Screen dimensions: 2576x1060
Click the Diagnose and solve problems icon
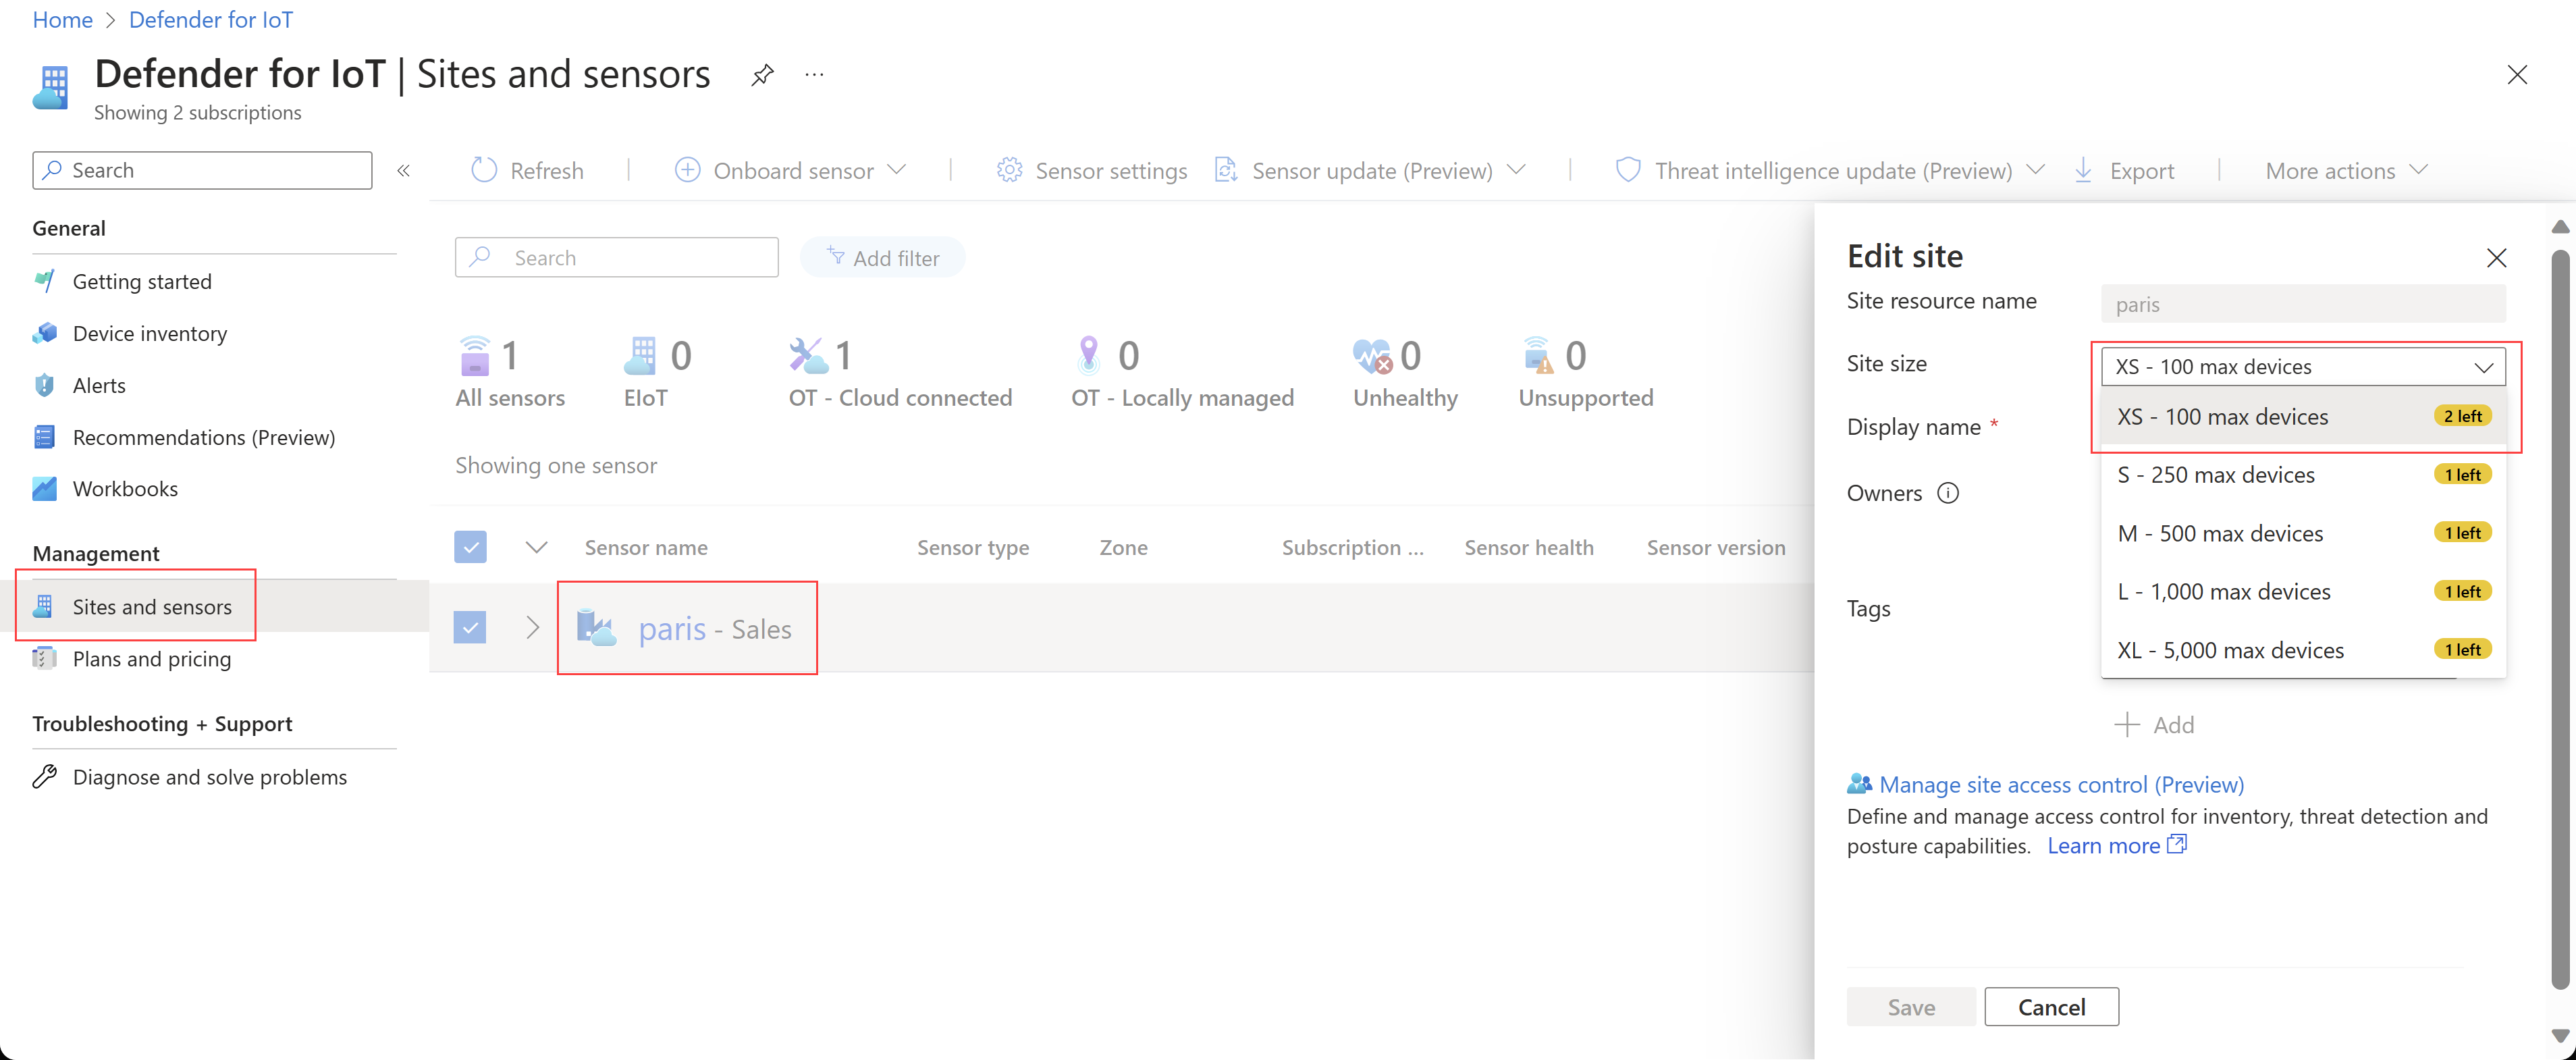click(45, 776)
